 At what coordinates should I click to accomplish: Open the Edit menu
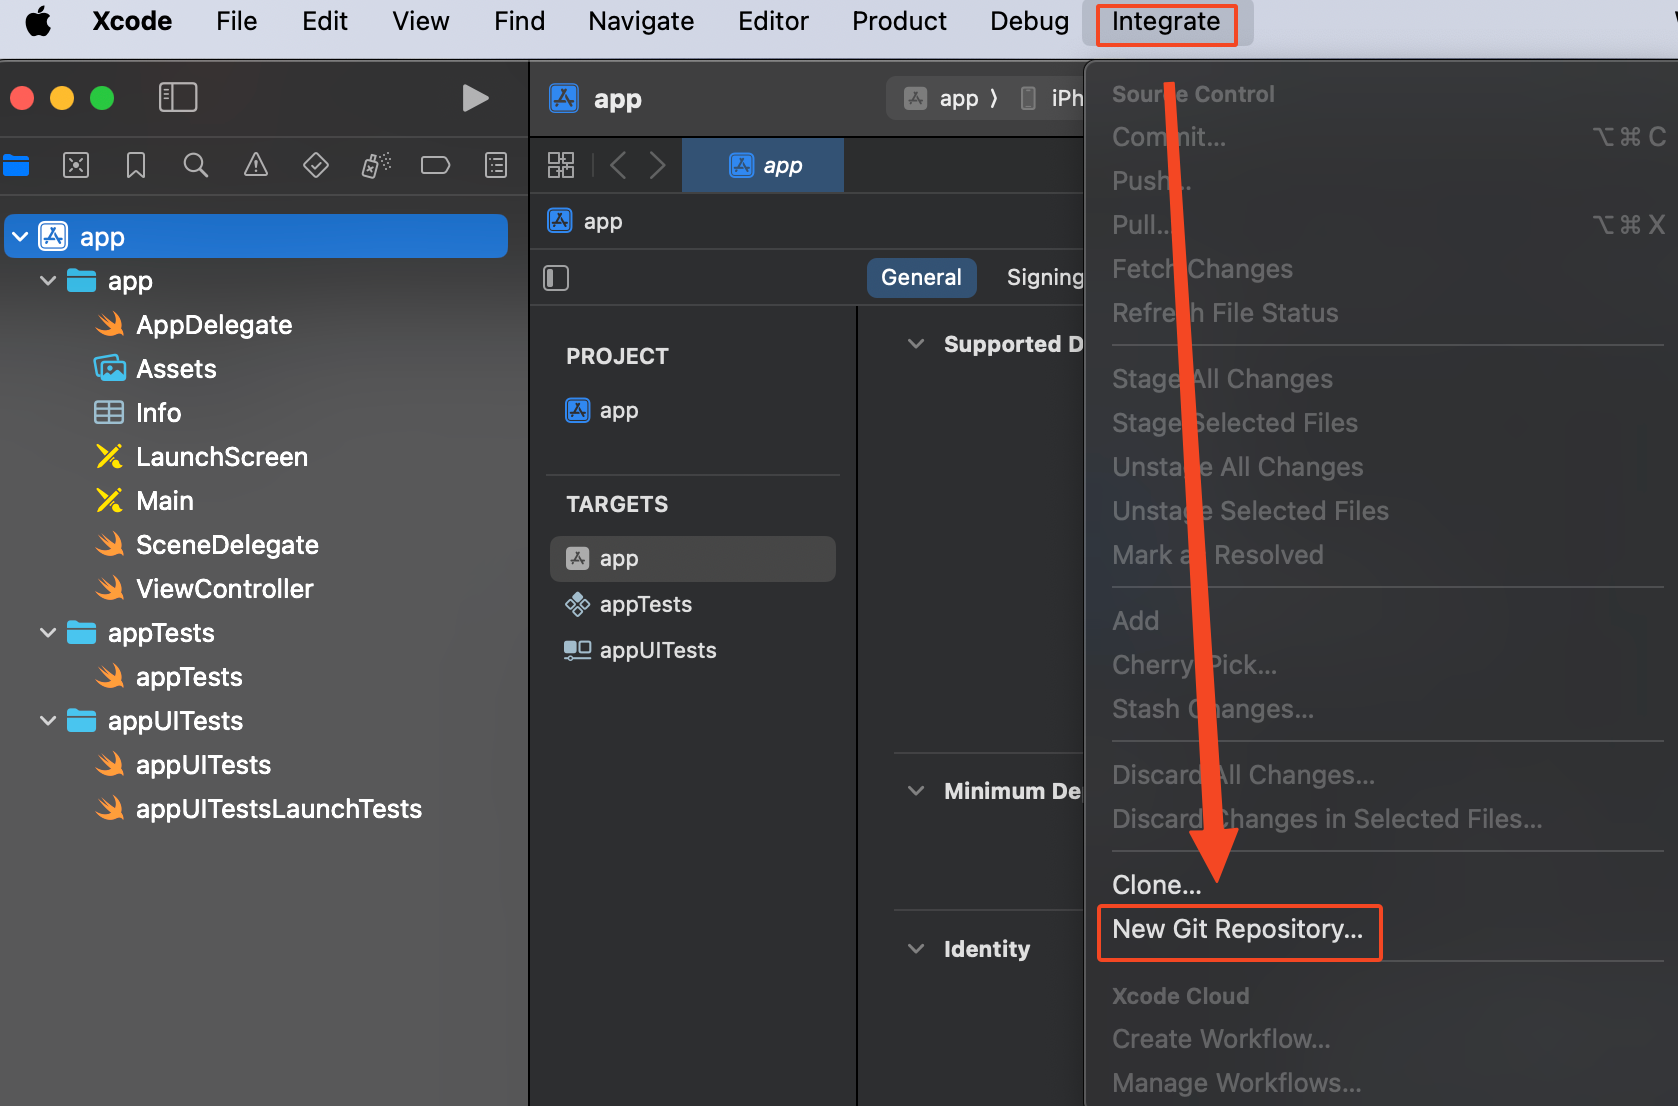pyautogui.click(x=325, y=21)
